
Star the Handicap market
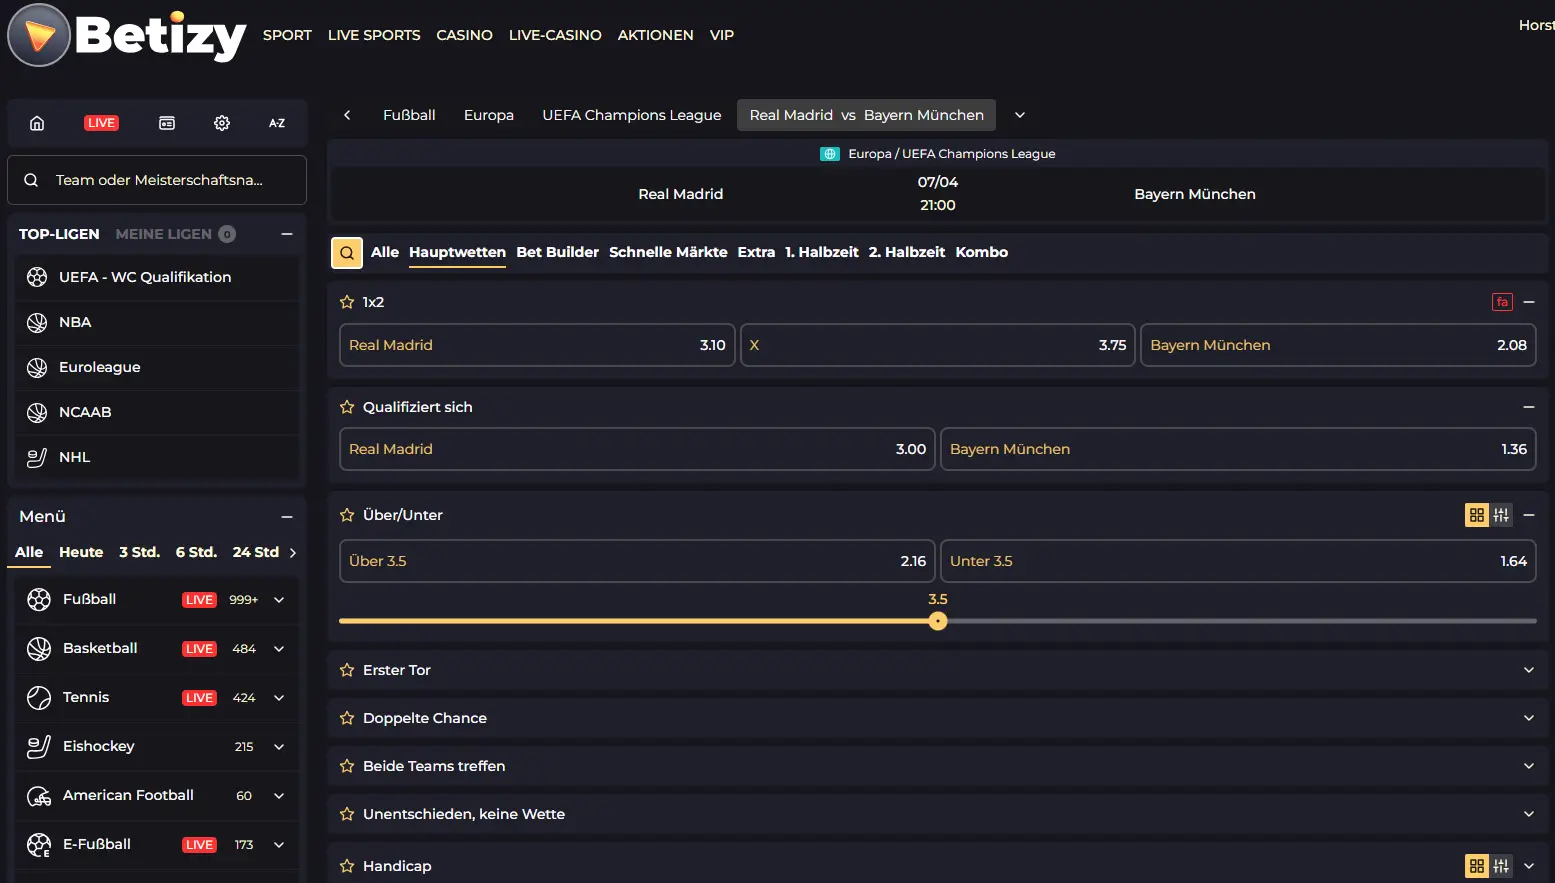coord(347,866)
